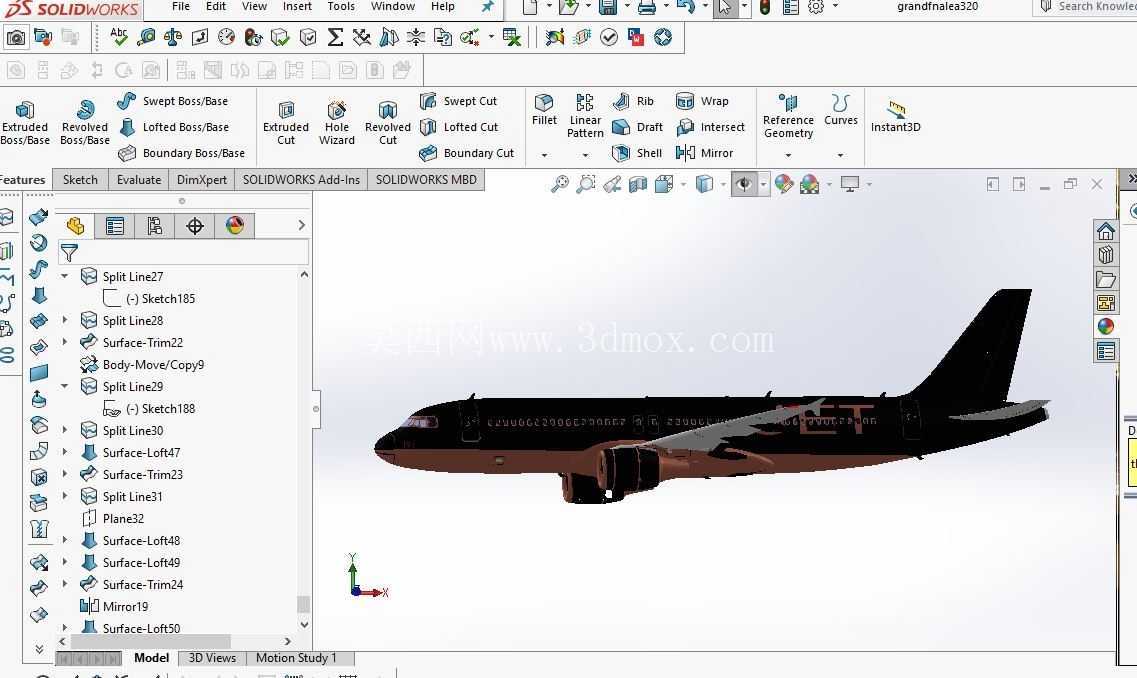Click the Extruded Cut tool
This screenshot has width=1137, height=678.
coord(286,123)
